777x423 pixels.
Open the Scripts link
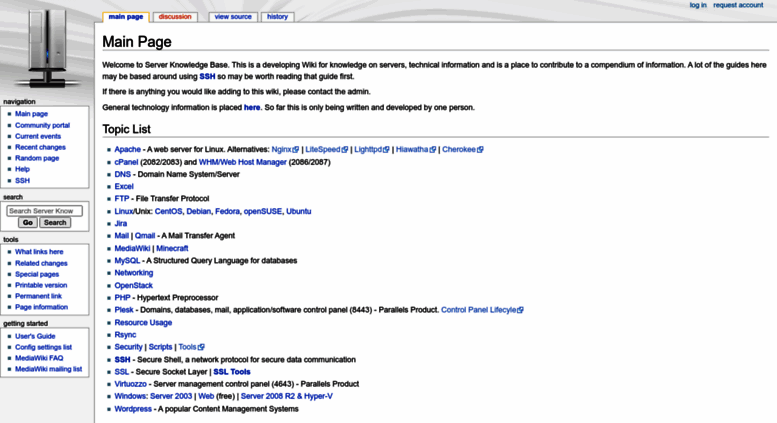point(160,347)
